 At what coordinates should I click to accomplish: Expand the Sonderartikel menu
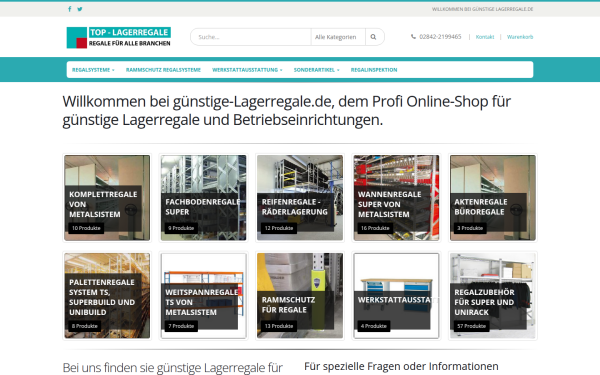[316, 70]
